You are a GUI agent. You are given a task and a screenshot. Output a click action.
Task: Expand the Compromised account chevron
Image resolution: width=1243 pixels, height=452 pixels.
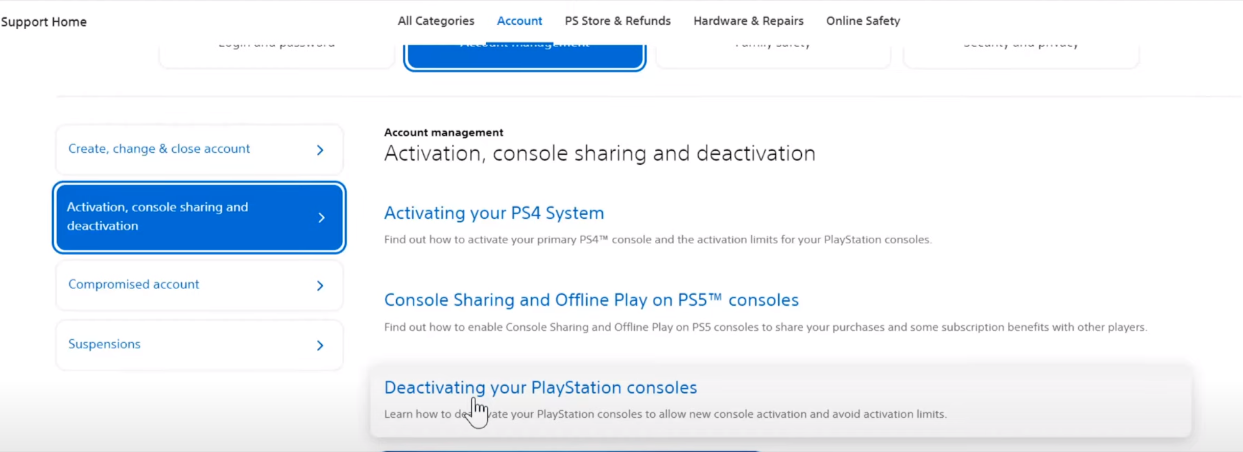320,286
